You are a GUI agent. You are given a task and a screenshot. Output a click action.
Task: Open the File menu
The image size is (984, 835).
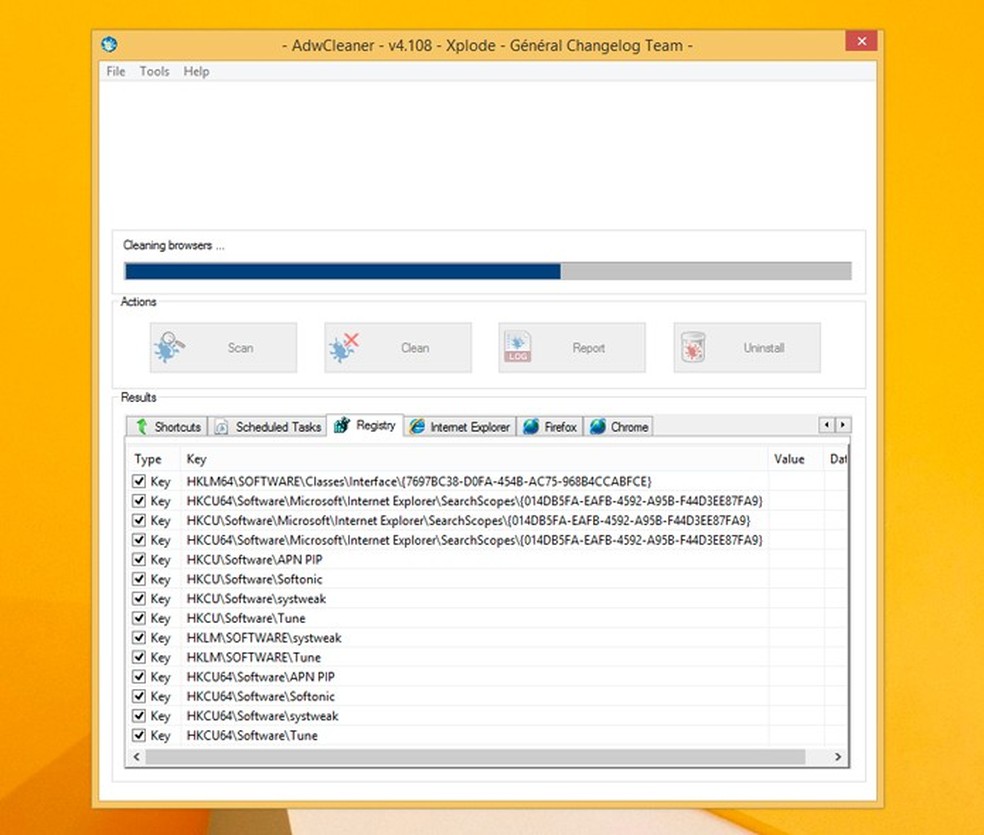[115, 72]
